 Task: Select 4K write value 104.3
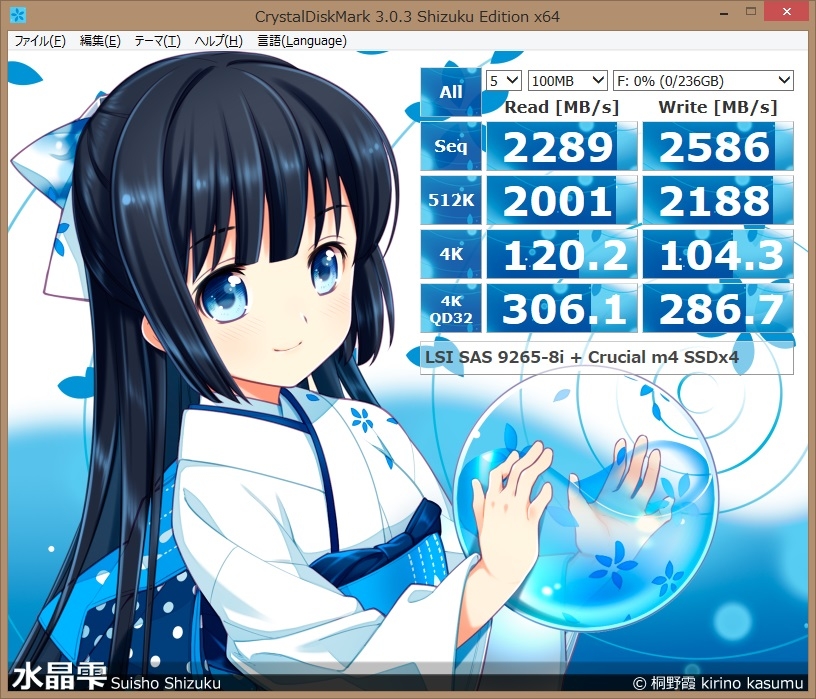(718, 254)
